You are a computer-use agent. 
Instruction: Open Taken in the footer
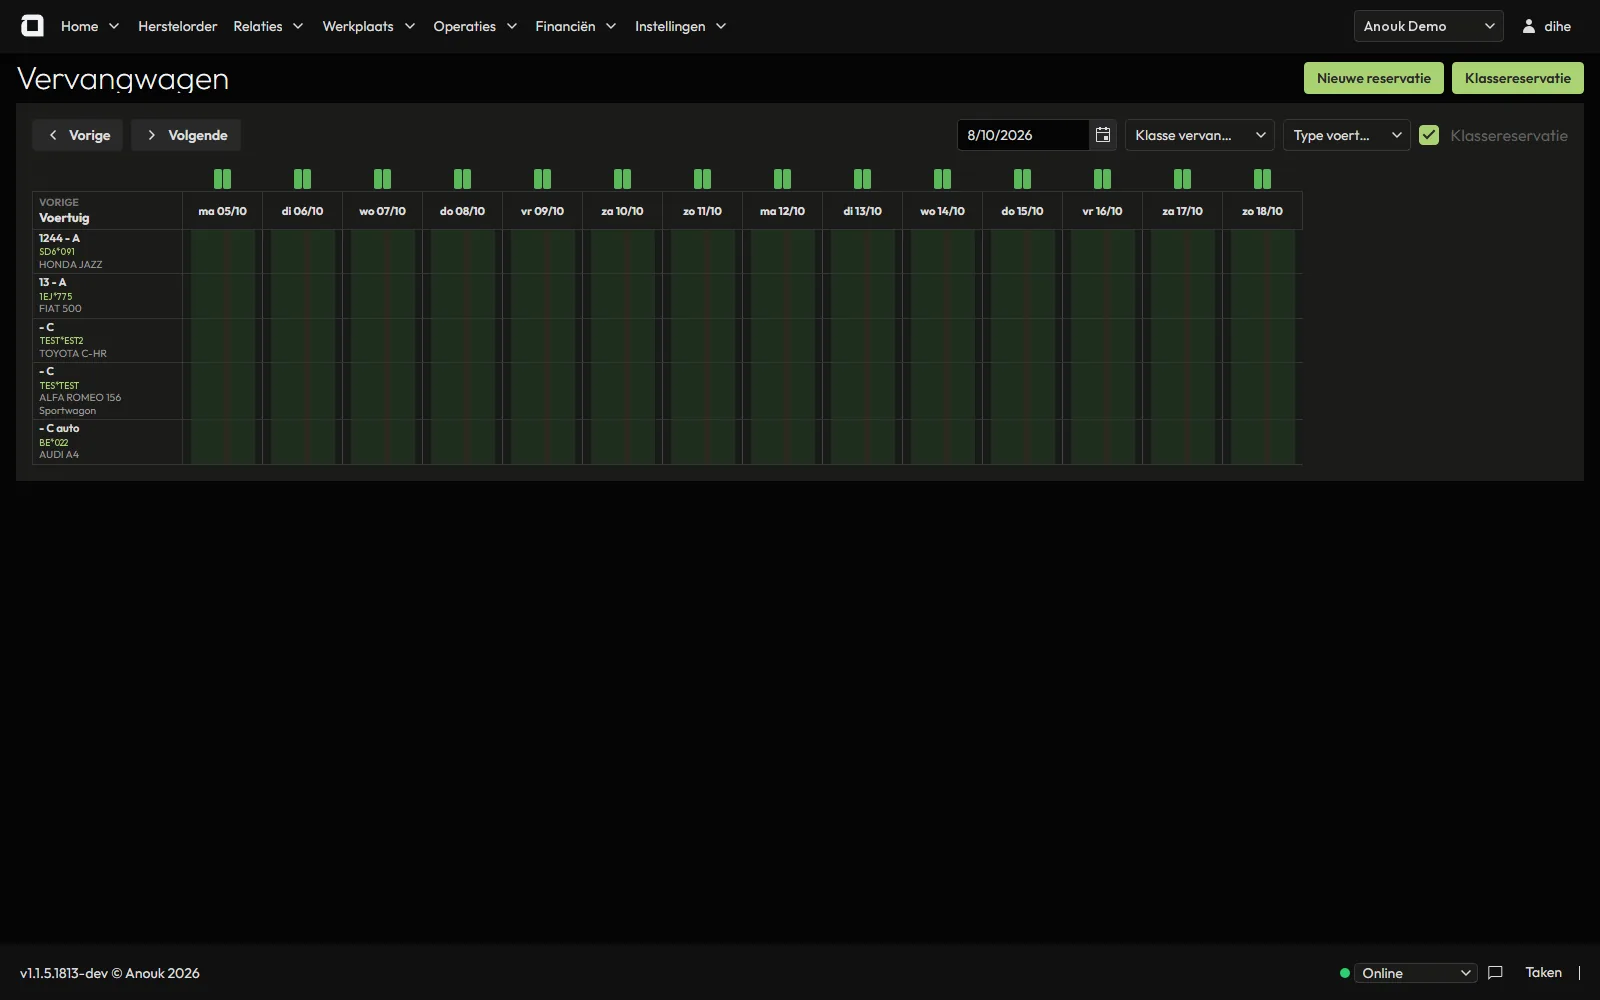click(x=1543, y=972)
